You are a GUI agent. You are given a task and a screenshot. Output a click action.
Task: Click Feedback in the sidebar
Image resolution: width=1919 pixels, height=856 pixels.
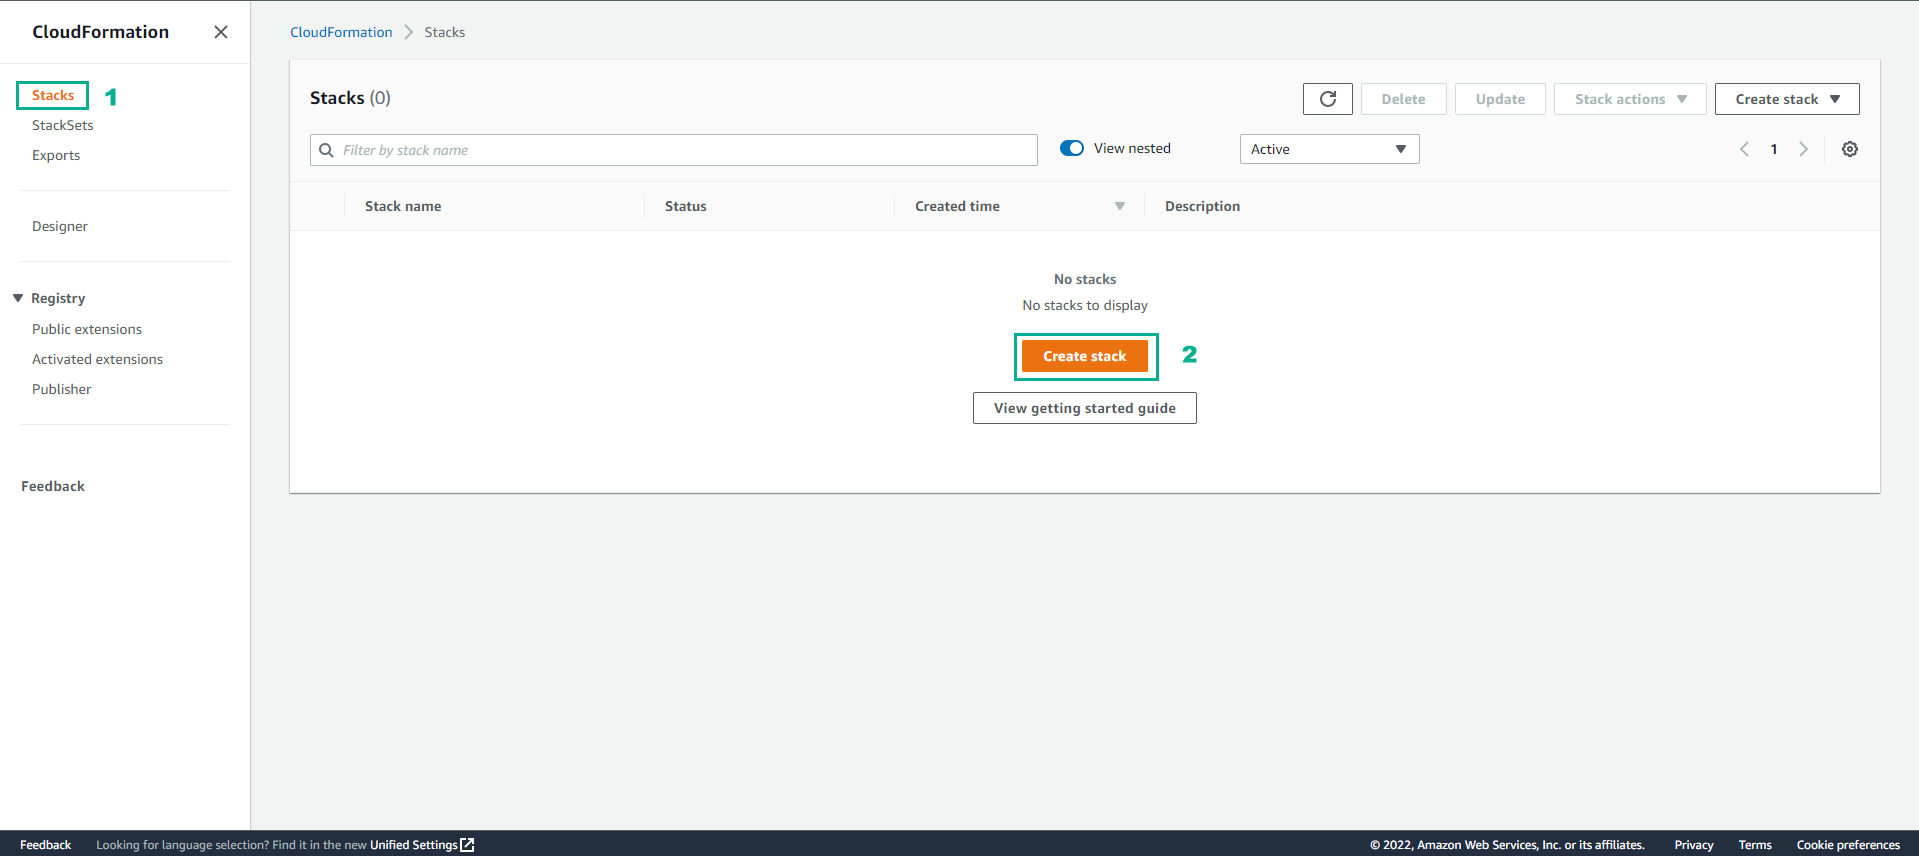pyautogui.click(x=53, y=486)
